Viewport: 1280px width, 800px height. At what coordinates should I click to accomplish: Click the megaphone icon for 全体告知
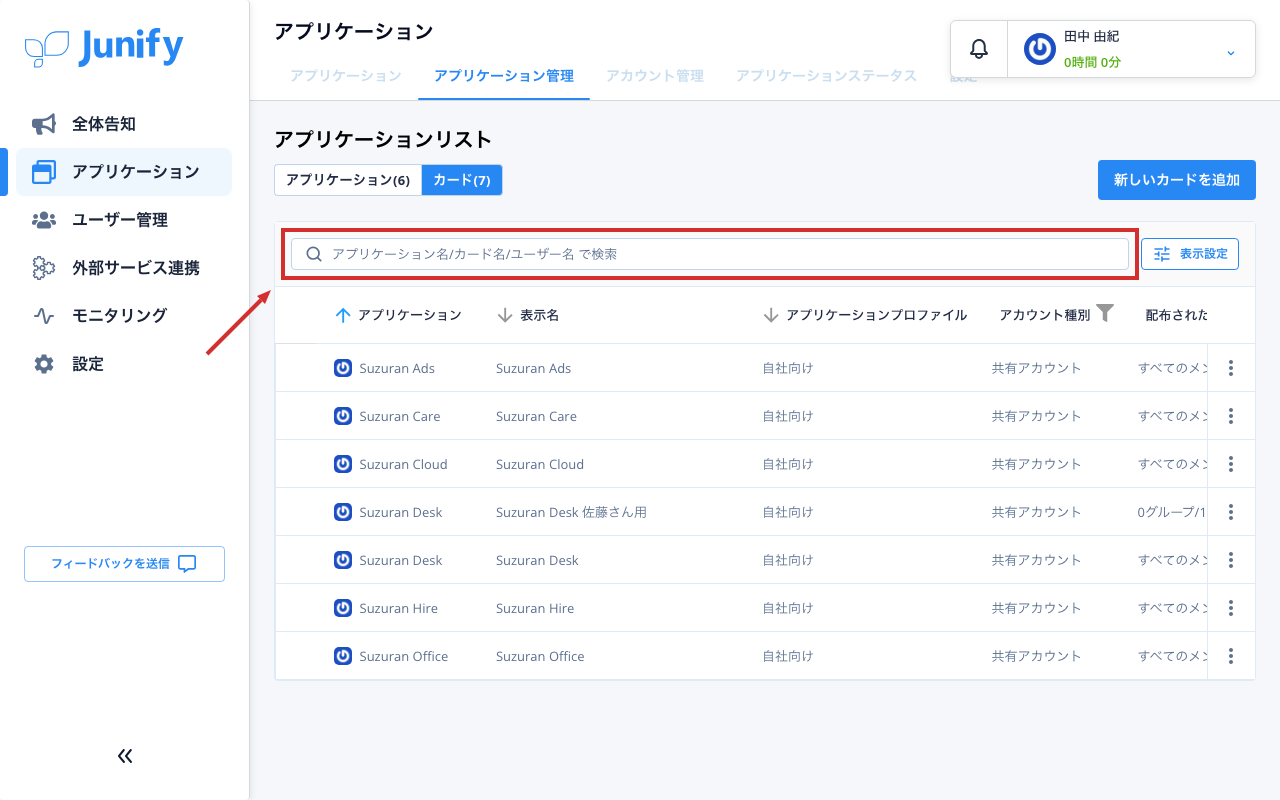[x=44, y=124]
